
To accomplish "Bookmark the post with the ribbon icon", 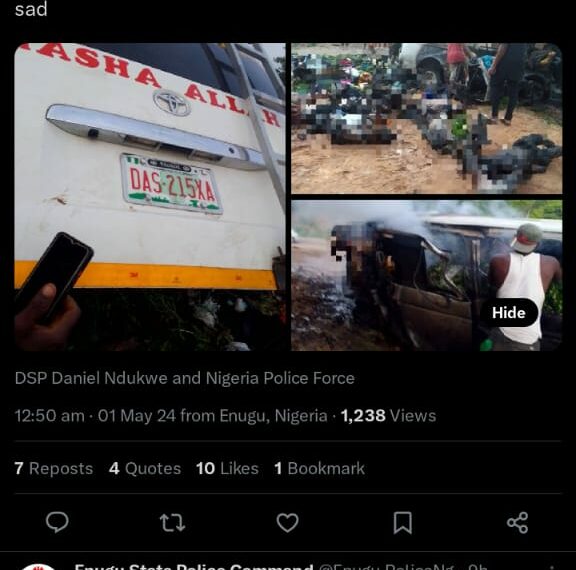I will (x=403, y=523).
